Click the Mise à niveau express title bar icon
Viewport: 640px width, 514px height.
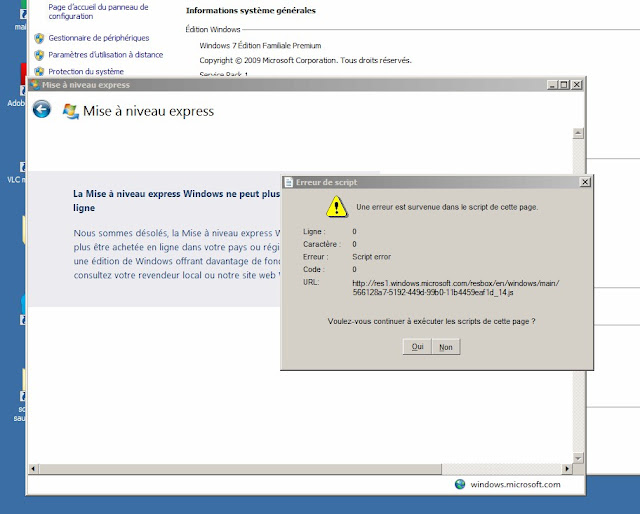[35, 85]
